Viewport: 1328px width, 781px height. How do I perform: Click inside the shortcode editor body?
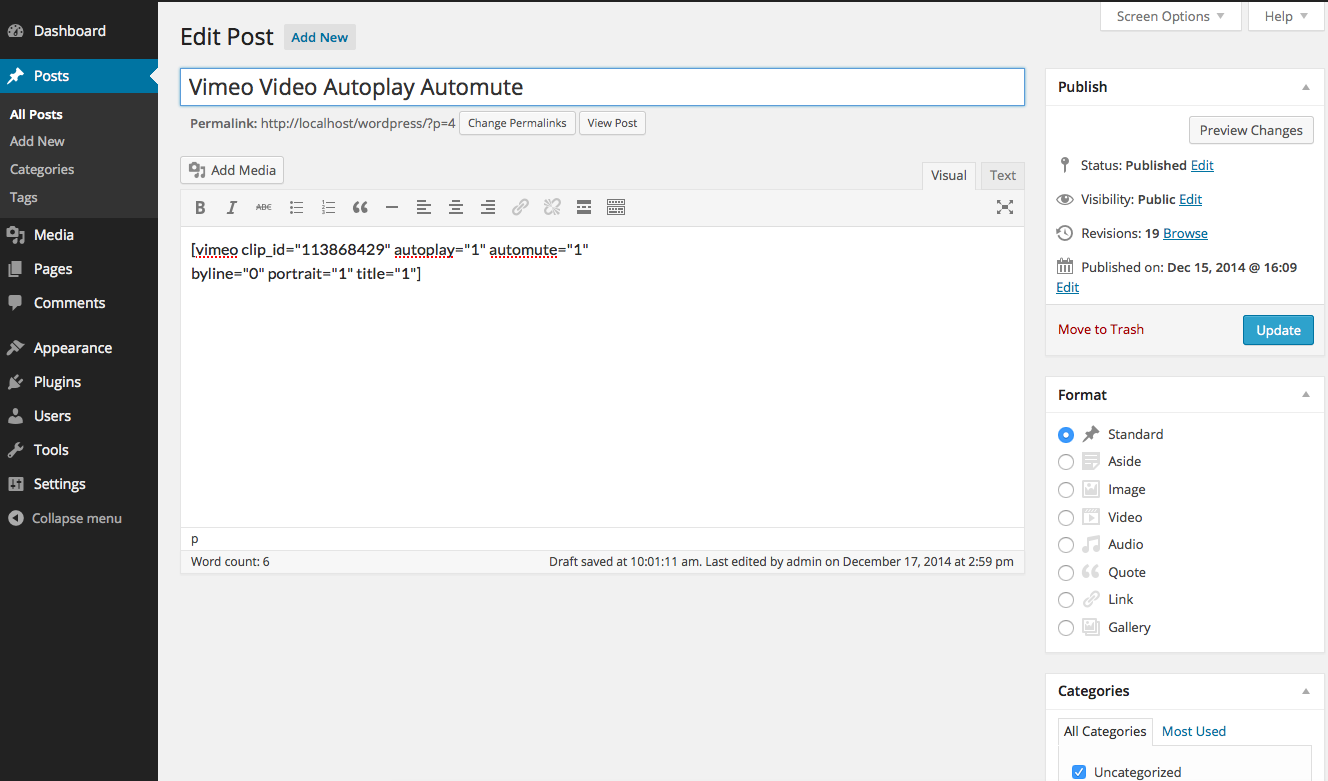tap(602, 376)
